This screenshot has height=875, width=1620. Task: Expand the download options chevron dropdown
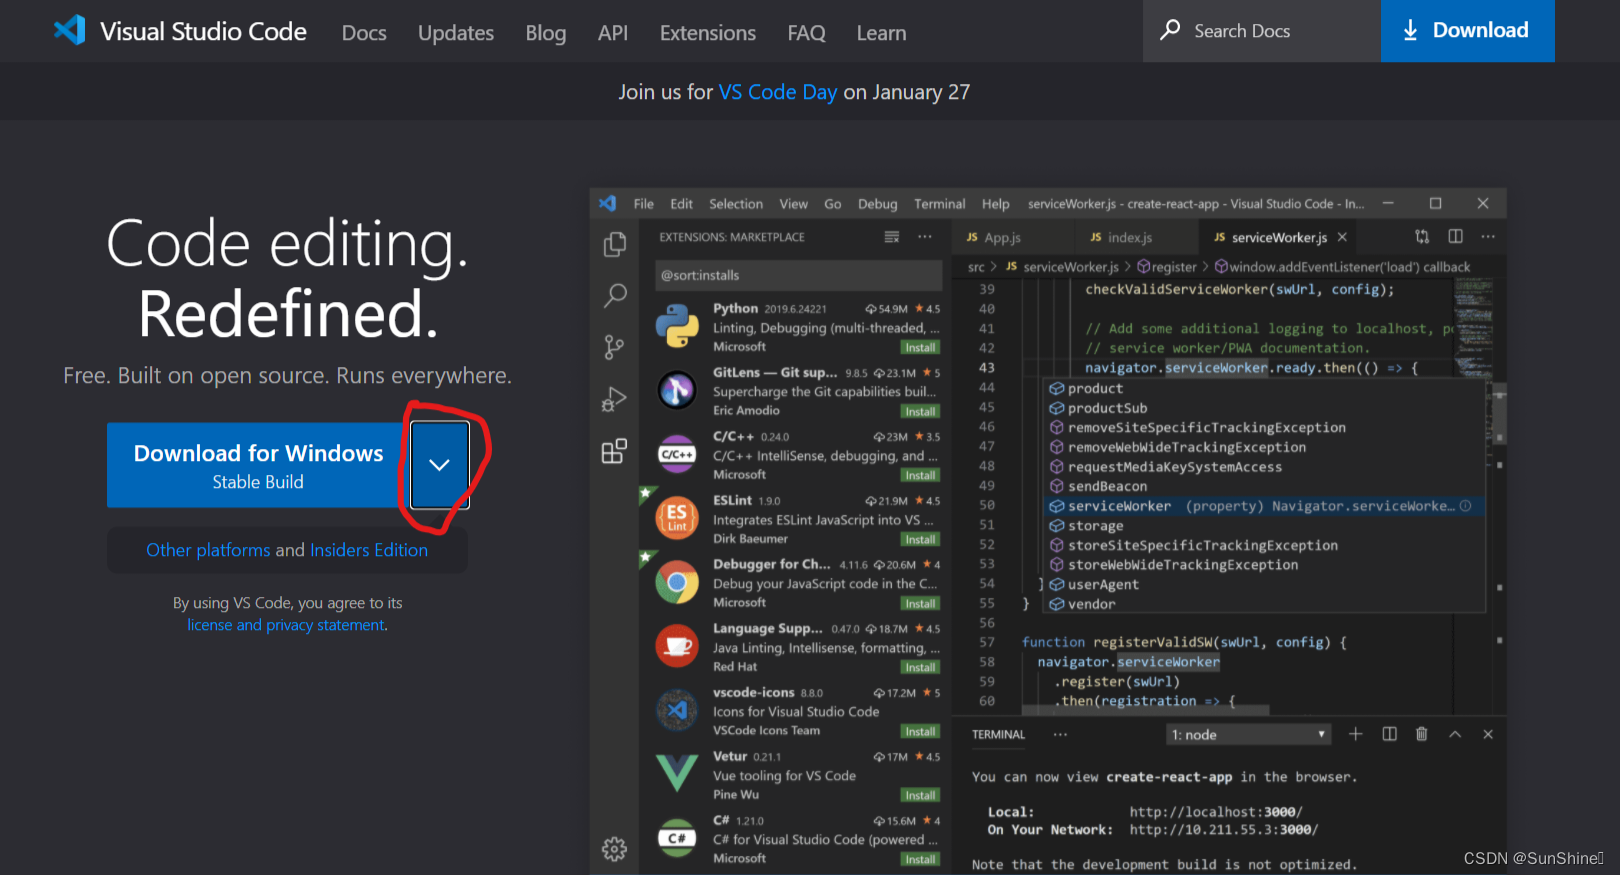(439, 465)
